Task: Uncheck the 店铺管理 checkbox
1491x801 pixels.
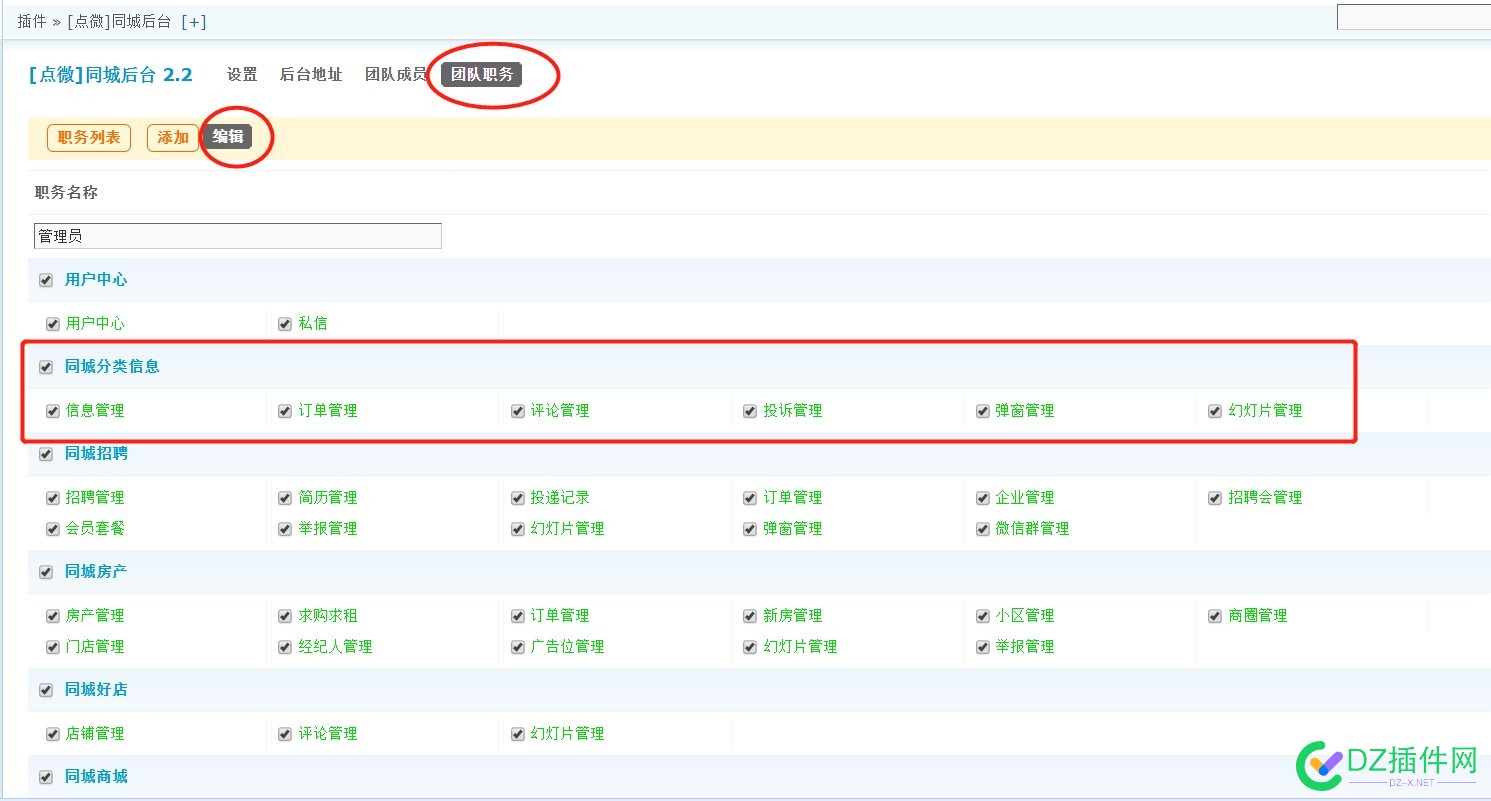Action: (x=53, y=734)
